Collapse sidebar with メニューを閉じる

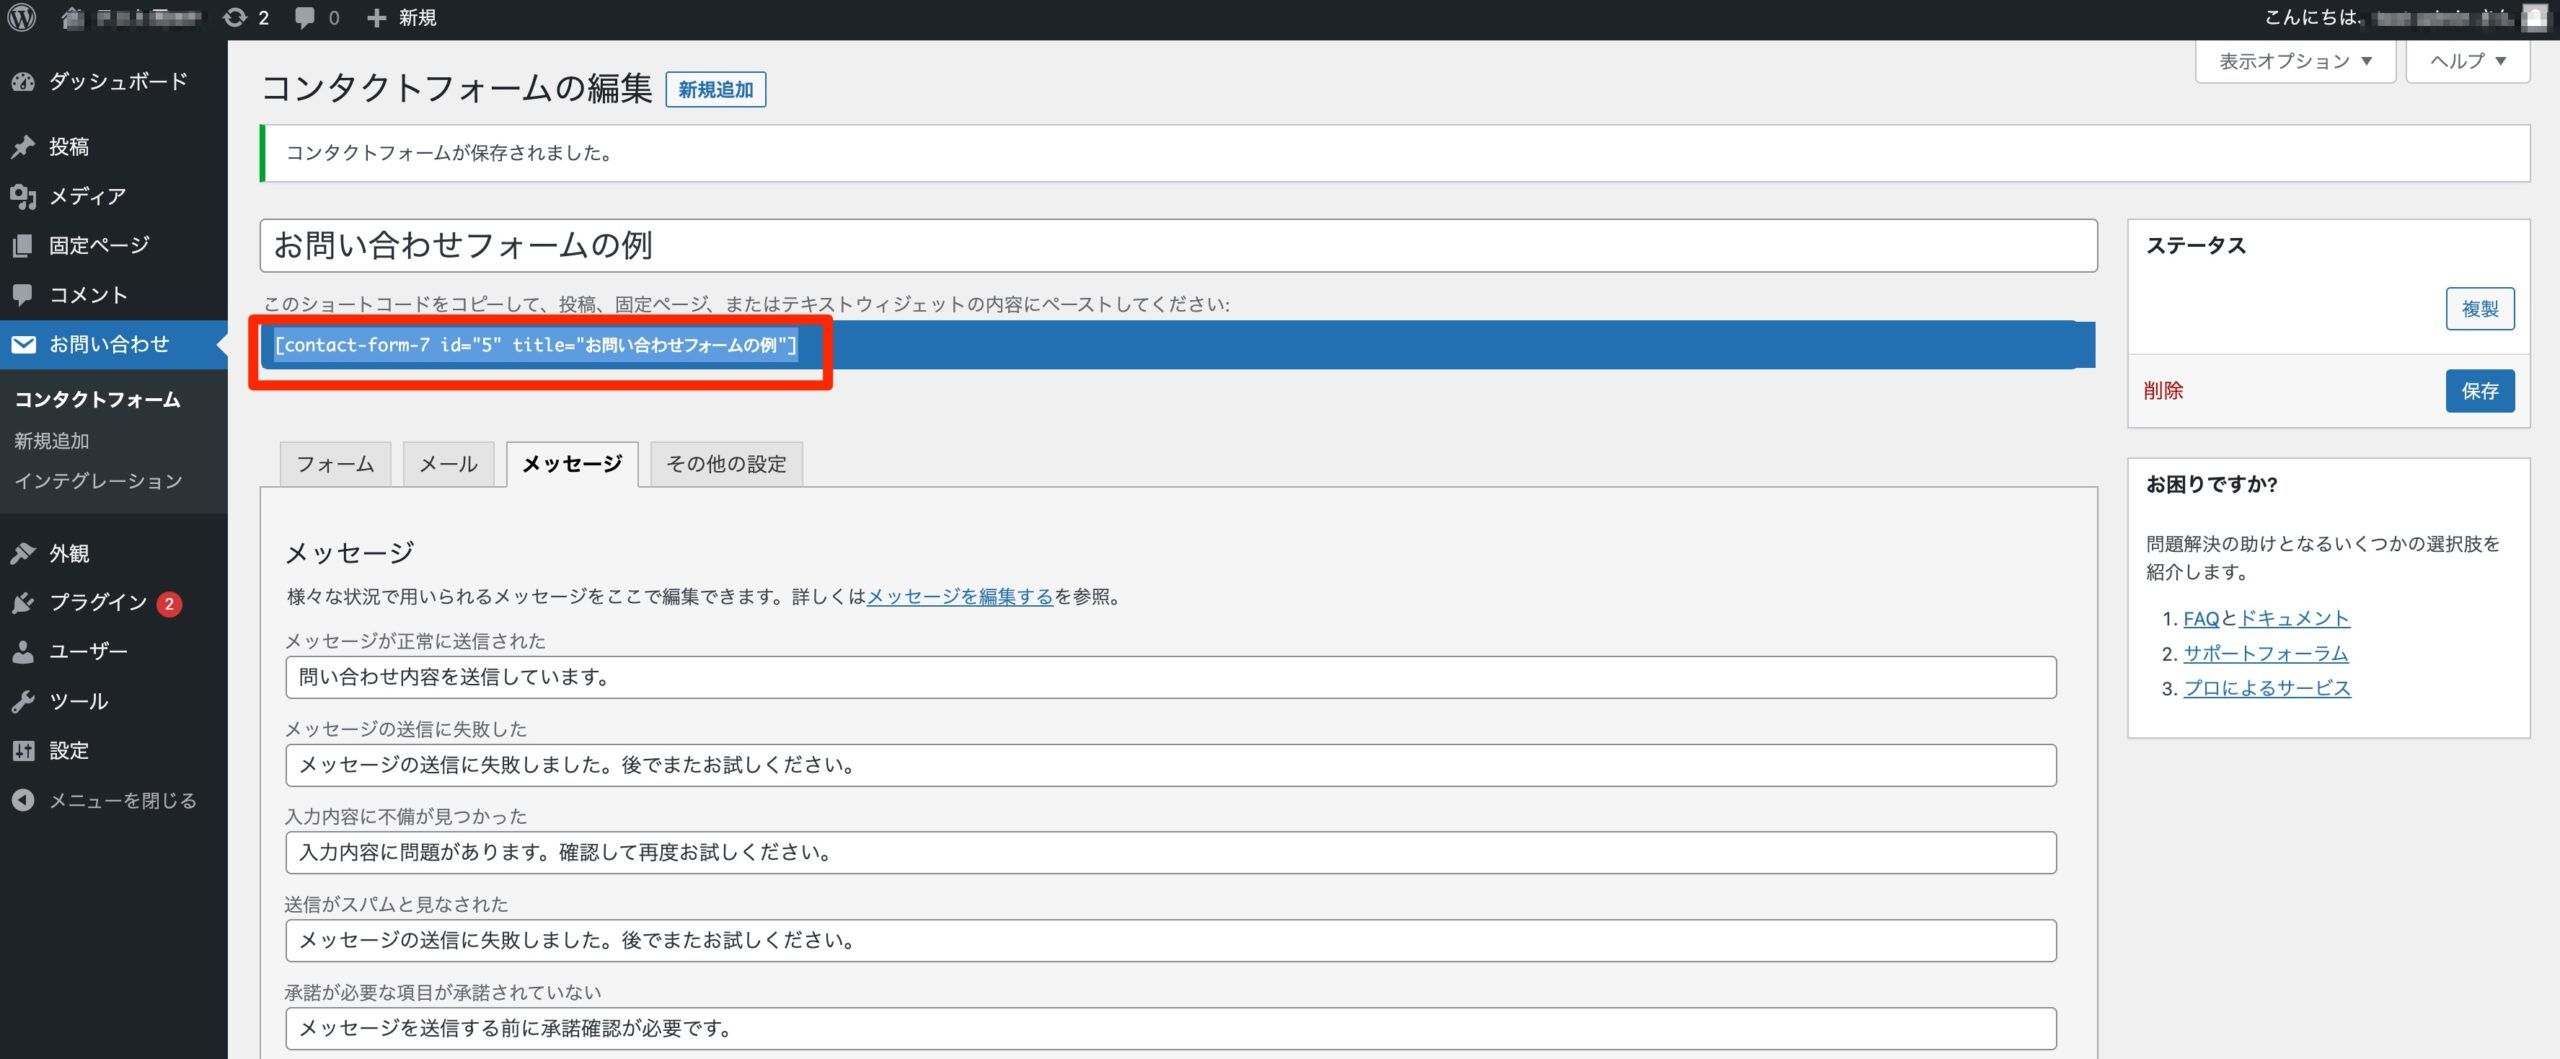point(122,800)
